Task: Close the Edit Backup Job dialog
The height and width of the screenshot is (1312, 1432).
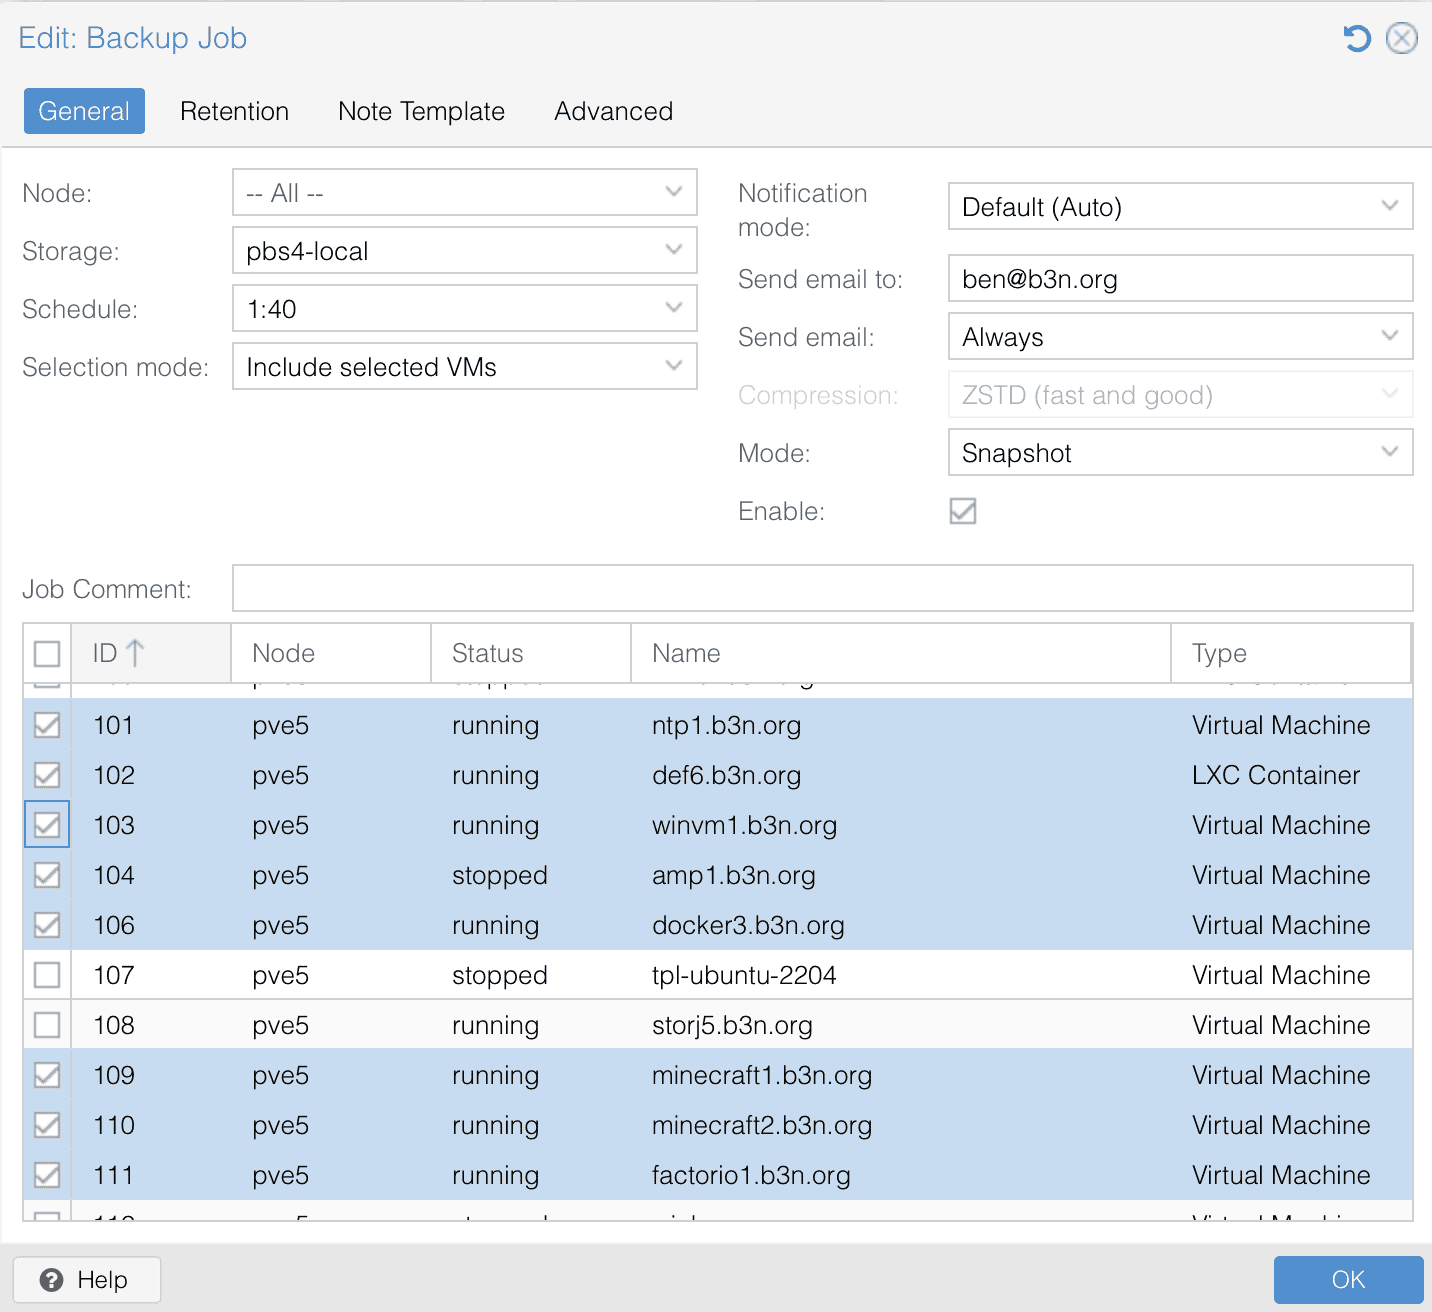Action: (1401, 39)
